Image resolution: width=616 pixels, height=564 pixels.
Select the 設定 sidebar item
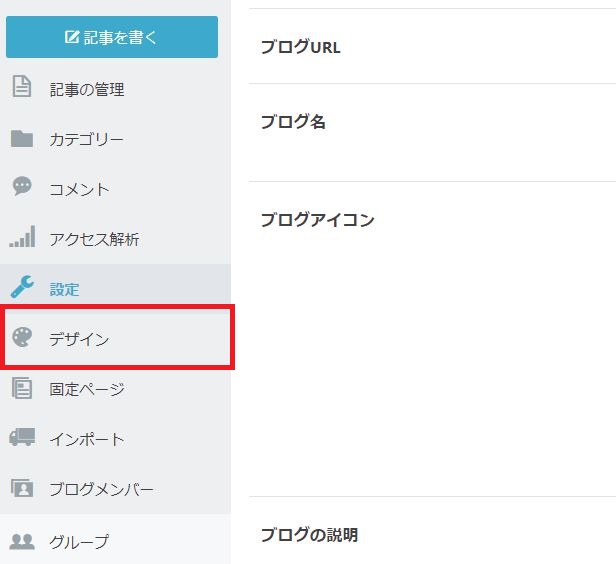click(x=65, y=289)
